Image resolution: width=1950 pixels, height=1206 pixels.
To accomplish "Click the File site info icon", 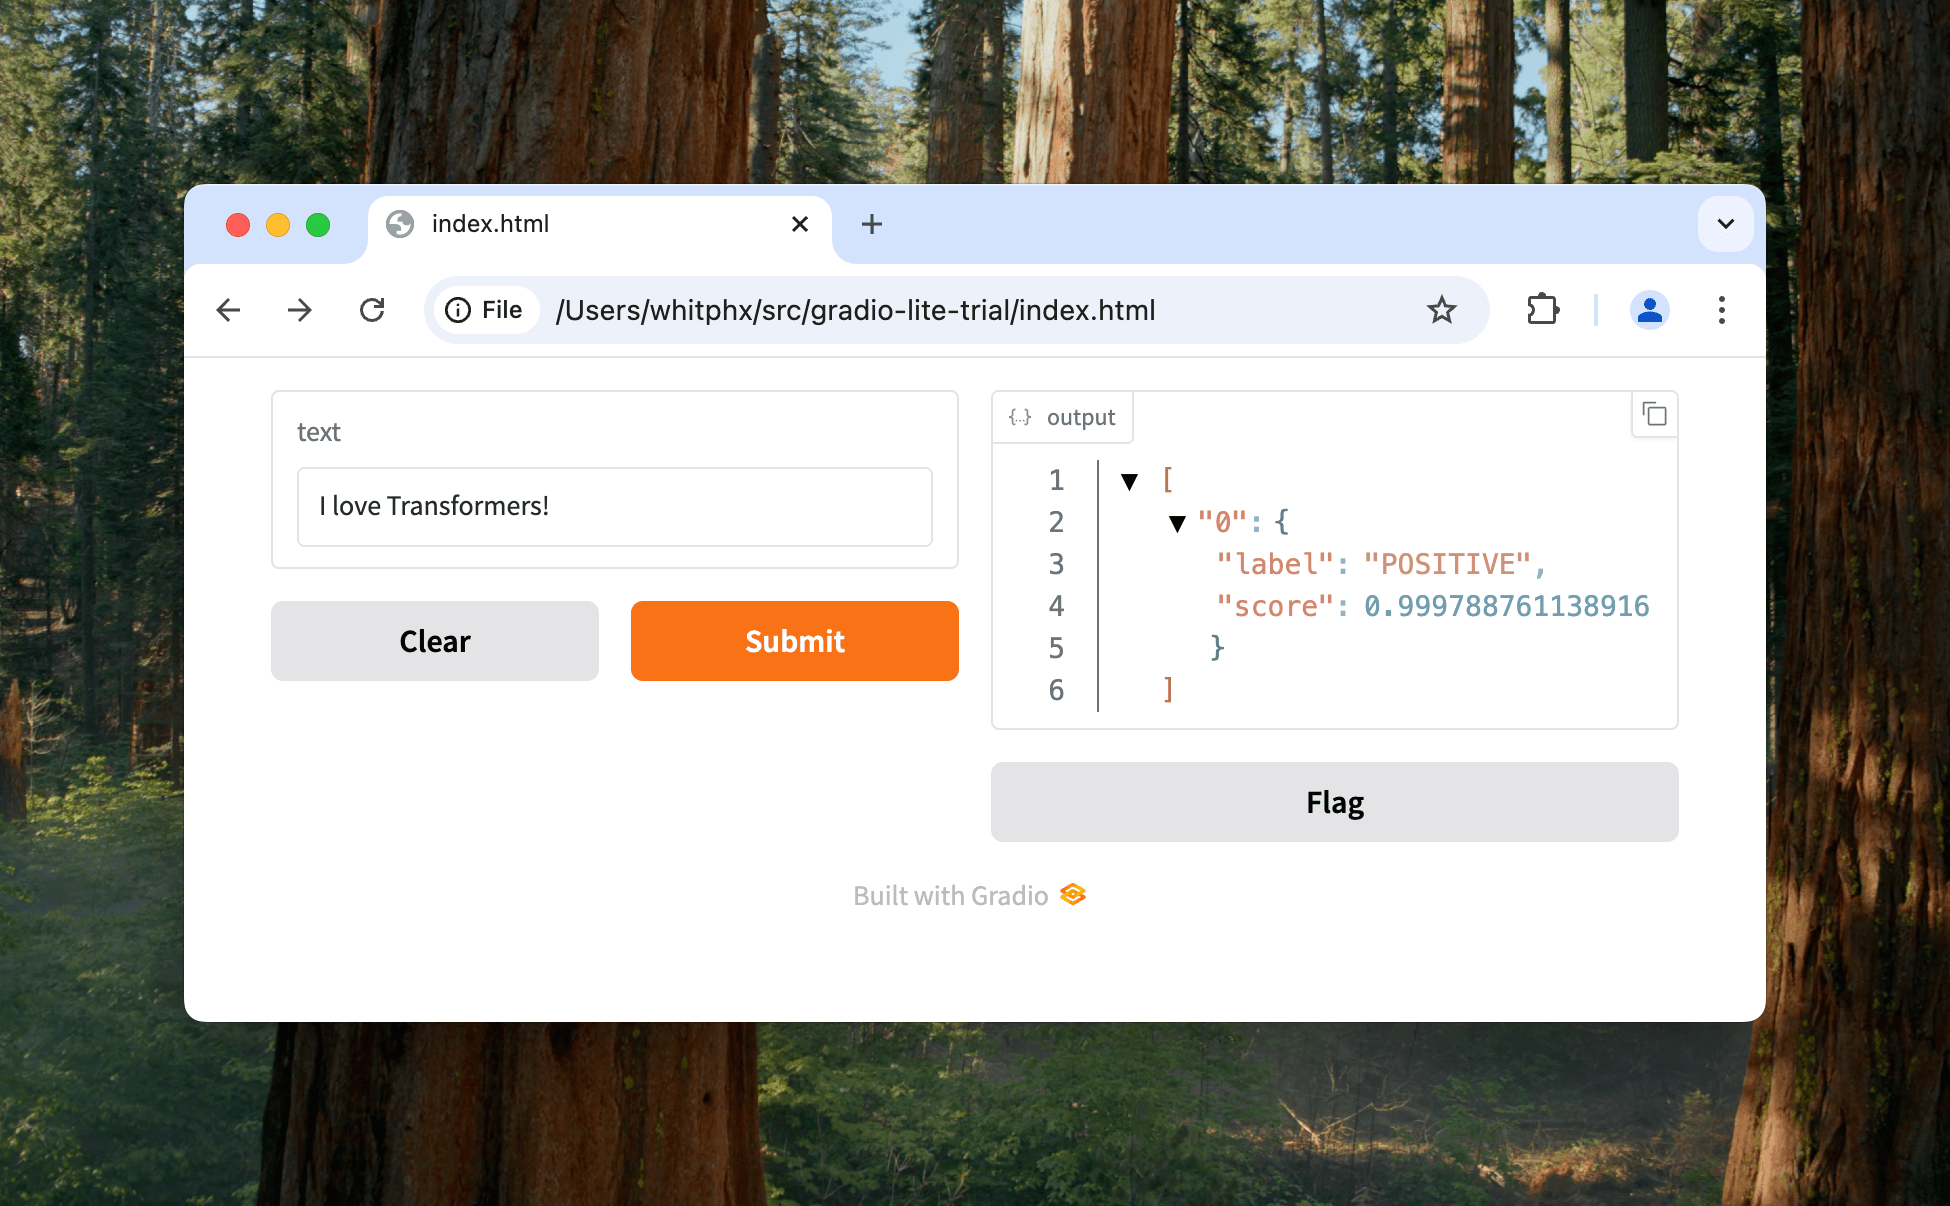I will coord(485,310).
